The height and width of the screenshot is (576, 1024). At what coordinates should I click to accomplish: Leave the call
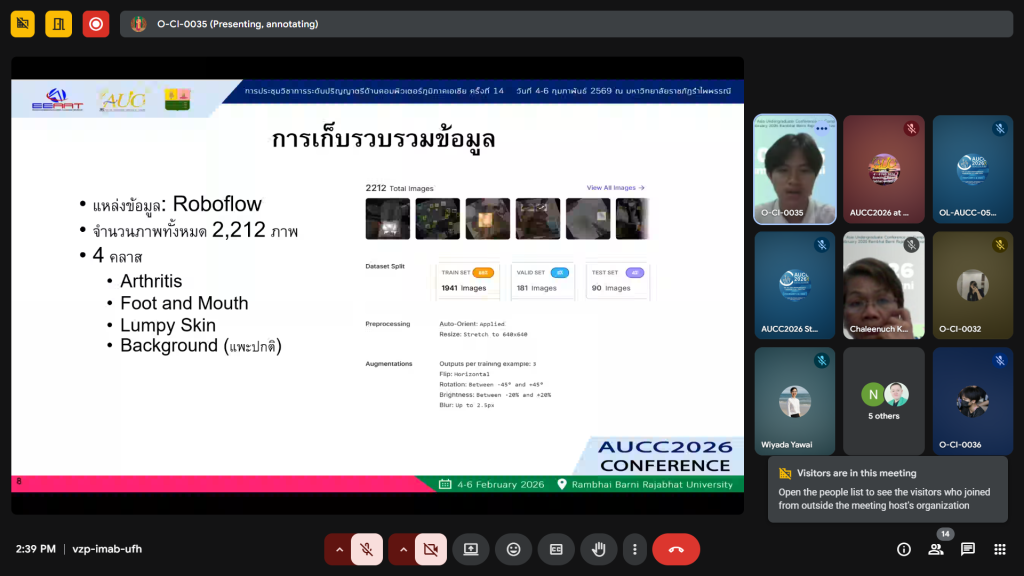pyautogui.click(x=676, y=549)
